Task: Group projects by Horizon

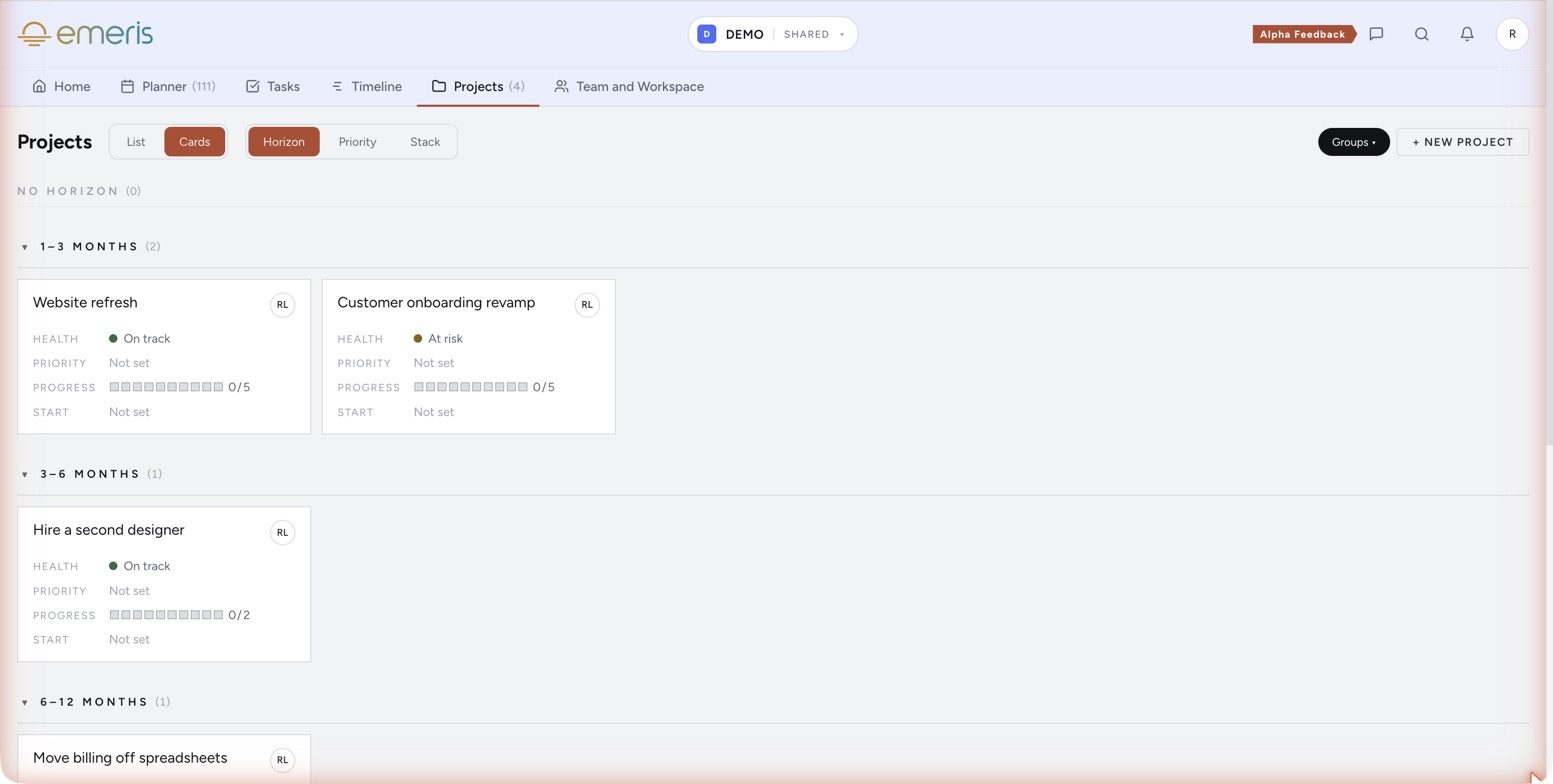Action: point(284,142)
